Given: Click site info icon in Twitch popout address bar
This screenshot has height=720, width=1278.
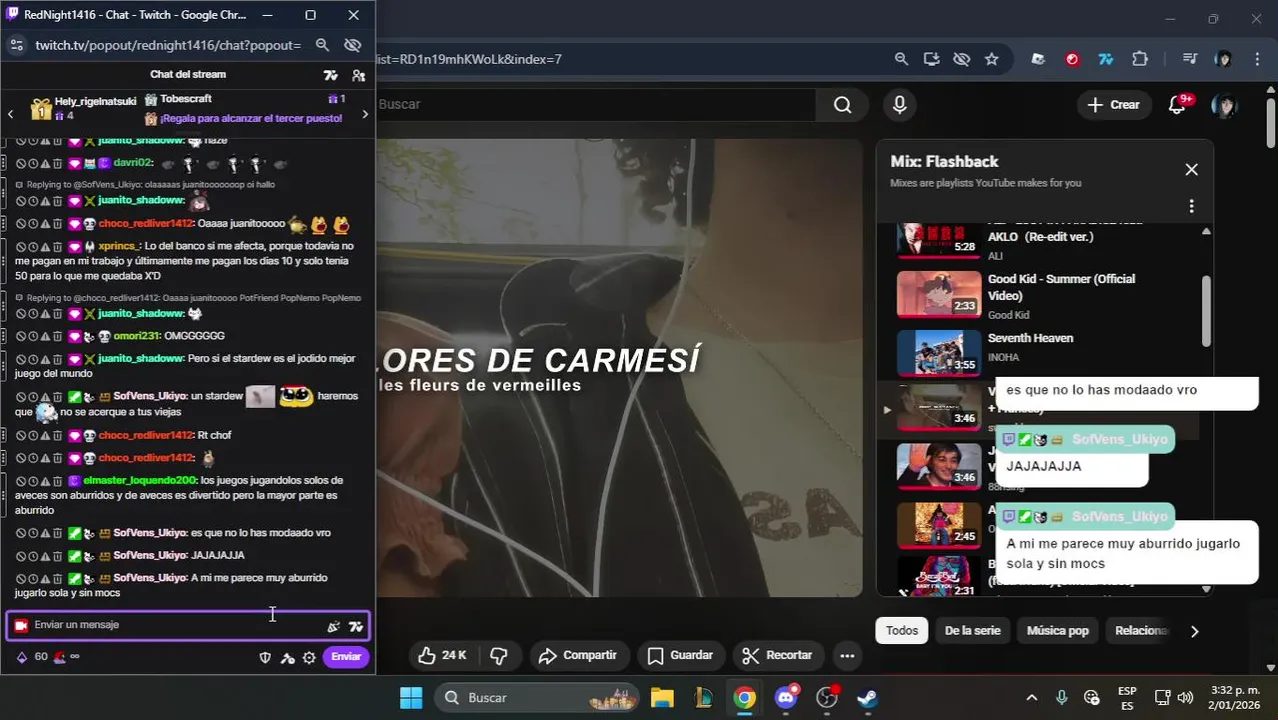Looking at the screenshot, I should point(16,45).
